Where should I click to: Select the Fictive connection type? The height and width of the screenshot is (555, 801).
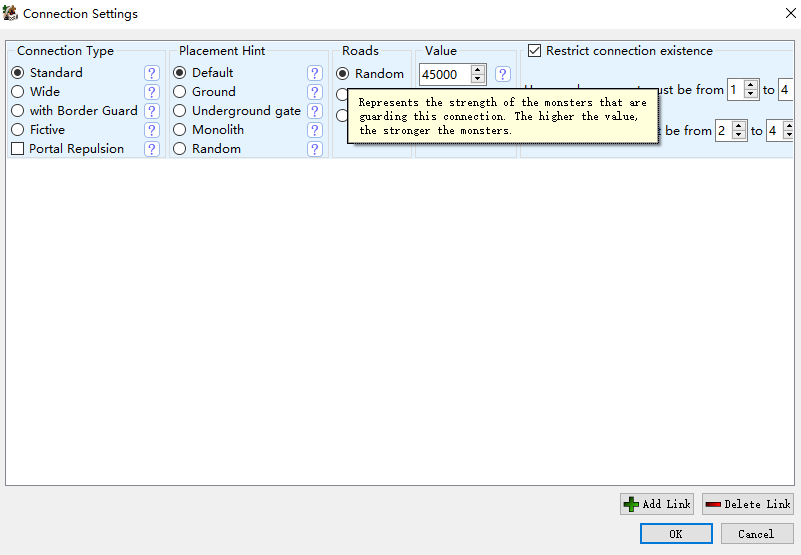tap(18, 130)
